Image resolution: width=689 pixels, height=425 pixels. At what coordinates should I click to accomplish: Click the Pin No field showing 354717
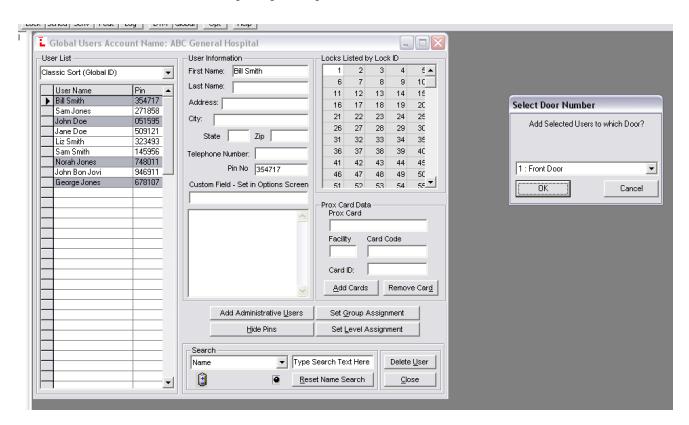tap(282, 169)
